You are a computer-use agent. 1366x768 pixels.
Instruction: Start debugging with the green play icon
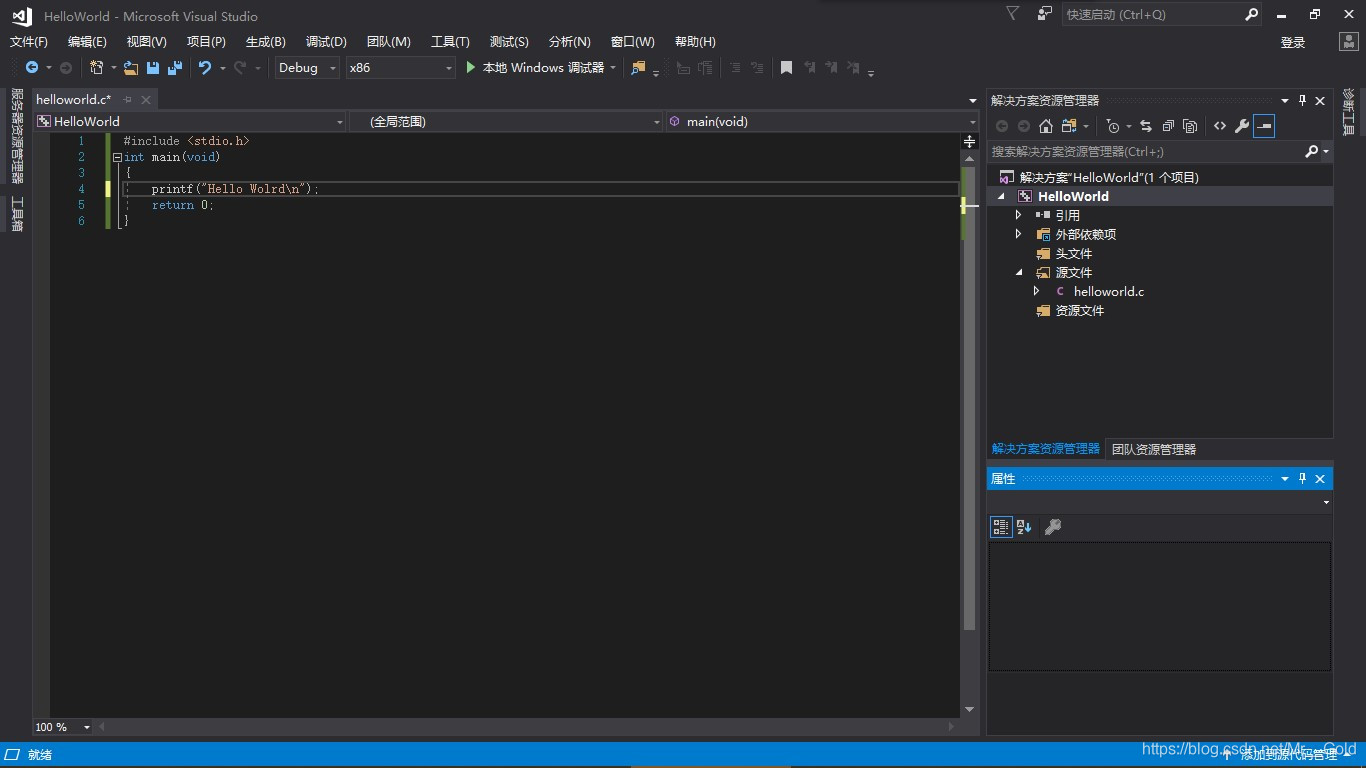[471, 68]
